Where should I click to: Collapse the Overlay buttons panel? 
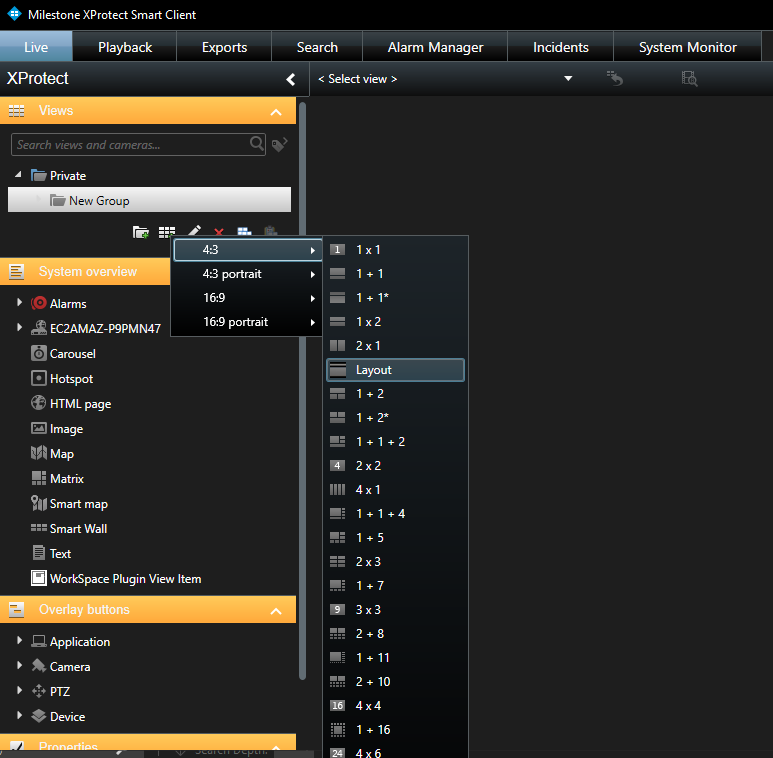[276, 611]
